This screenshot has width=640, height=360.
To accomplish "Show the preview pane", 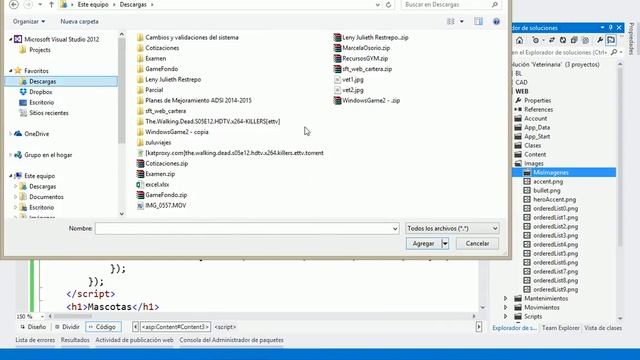I will (x=478, y=21).
